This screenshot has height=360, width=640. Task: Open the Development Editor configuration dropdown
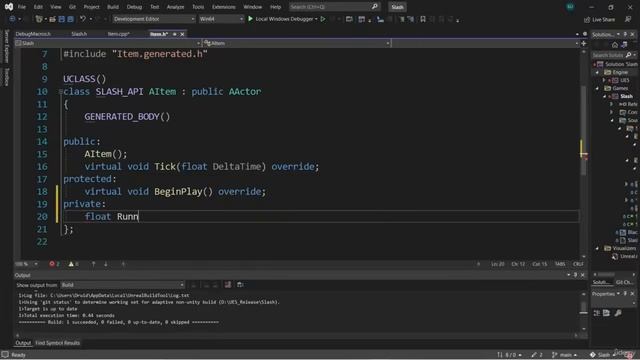pos(153,19)
